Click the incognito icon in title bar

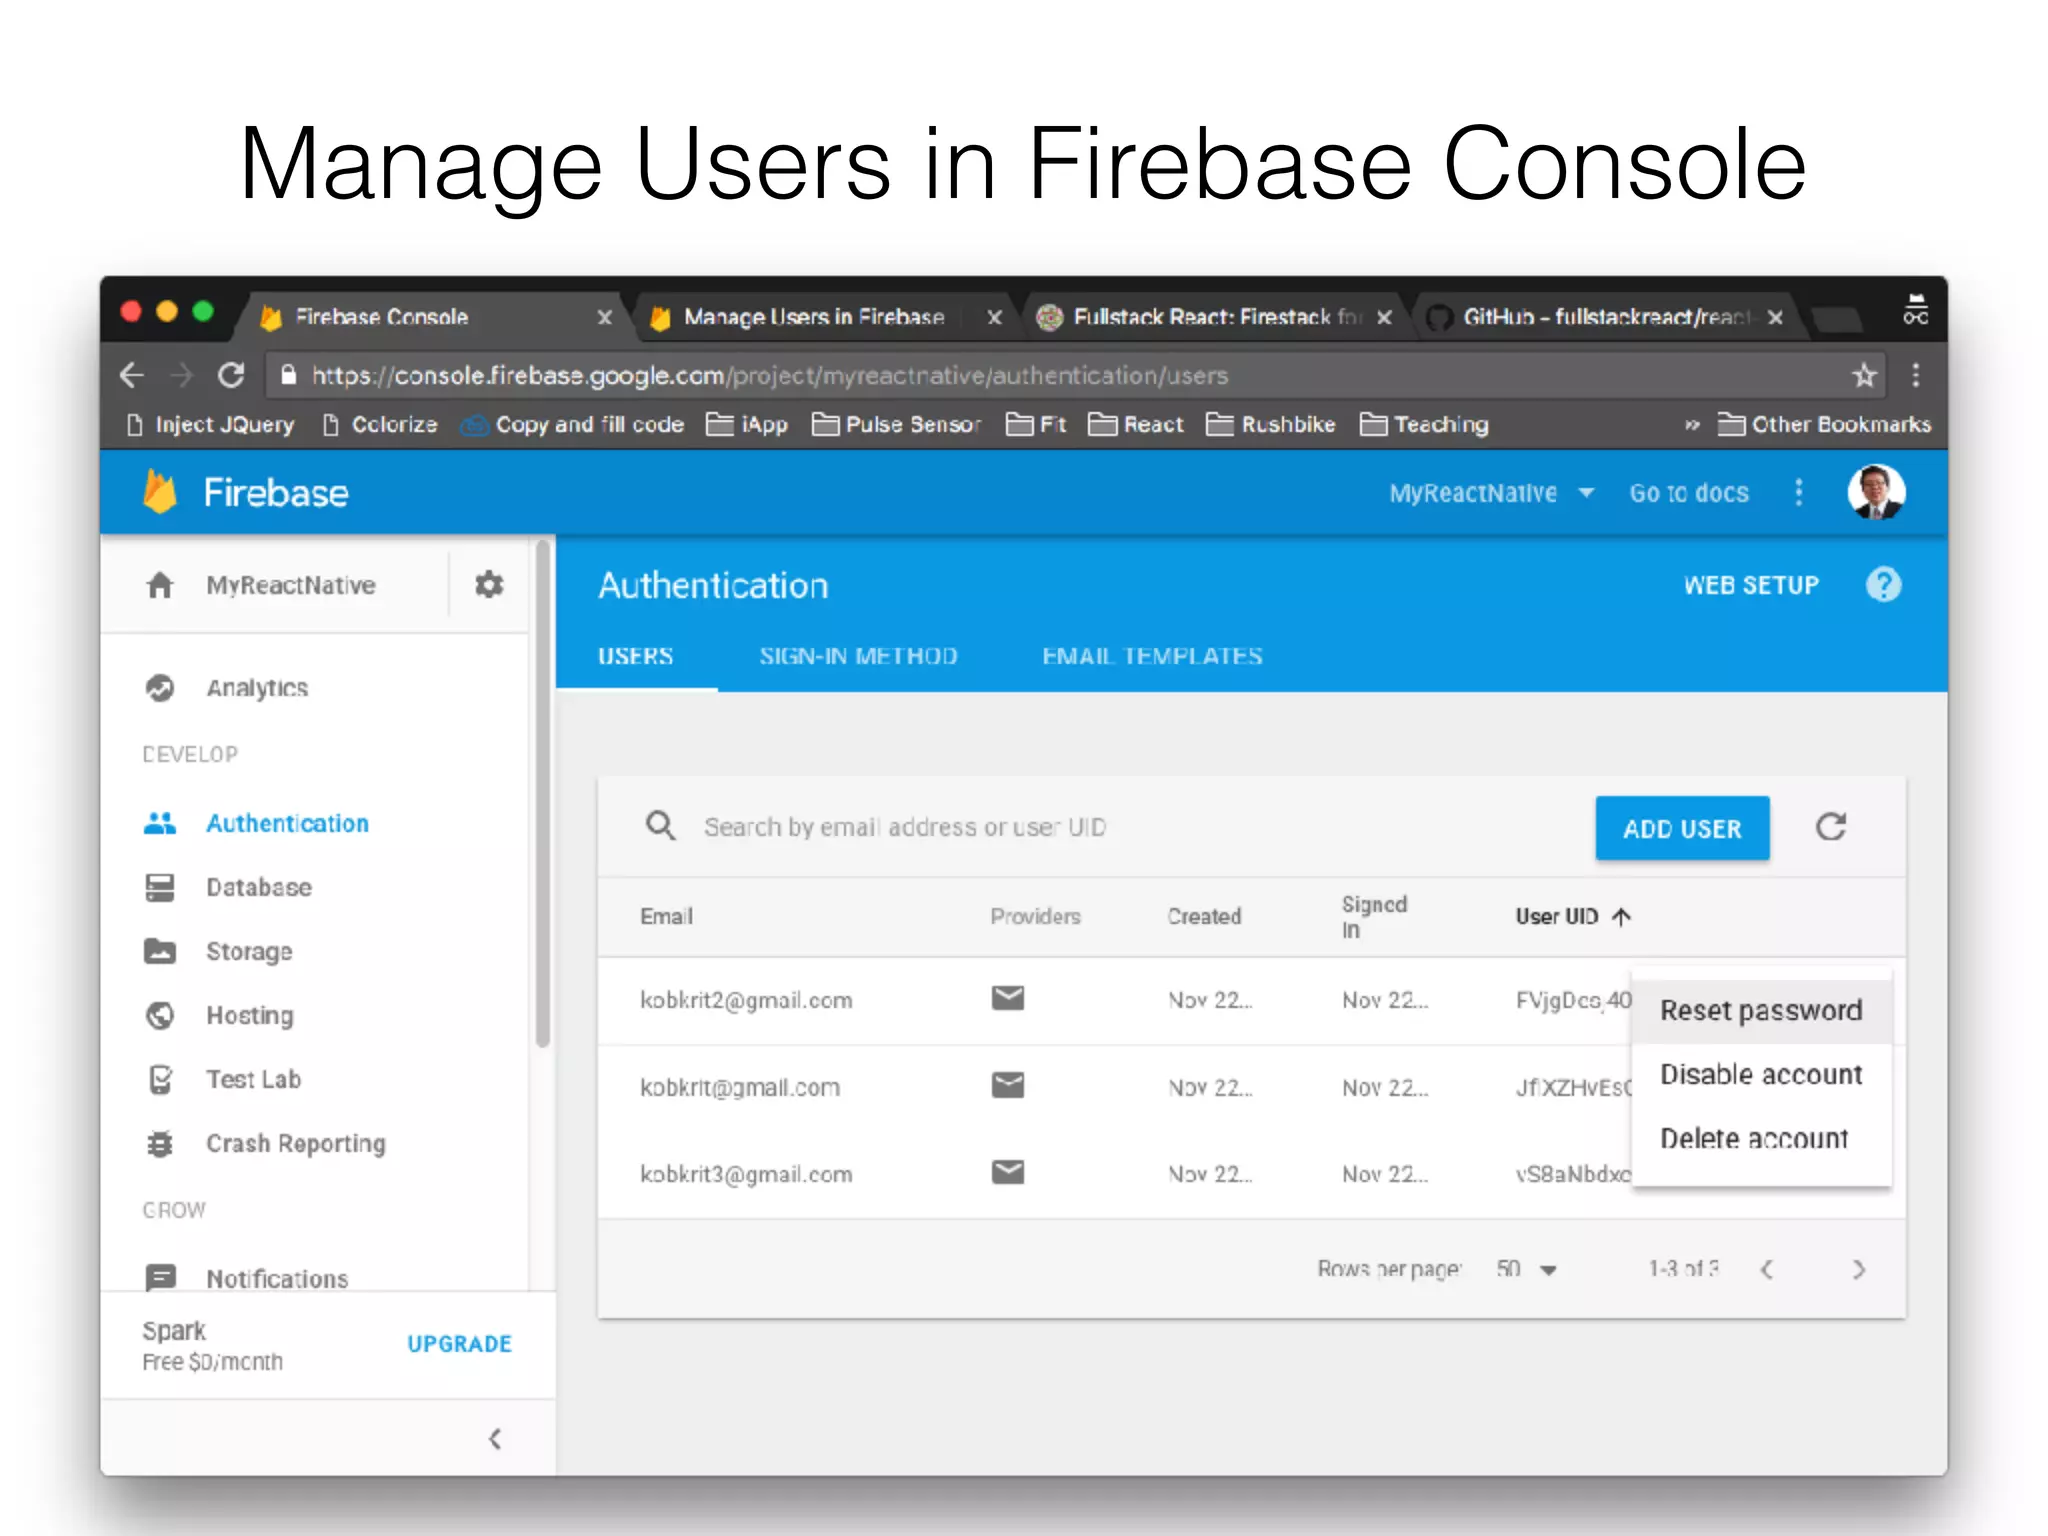point(1915,309)
